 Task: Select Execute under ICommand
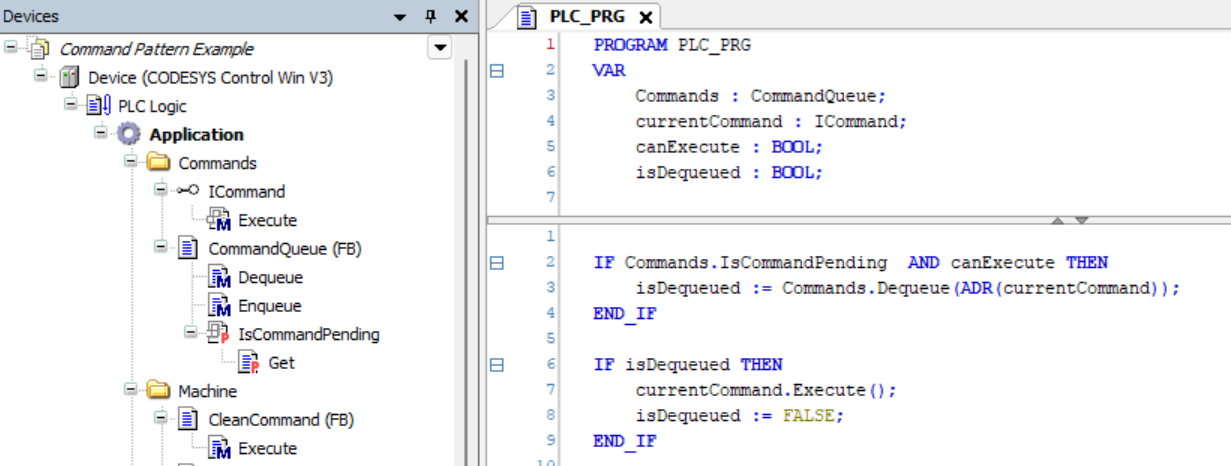[x=267, y=220]
